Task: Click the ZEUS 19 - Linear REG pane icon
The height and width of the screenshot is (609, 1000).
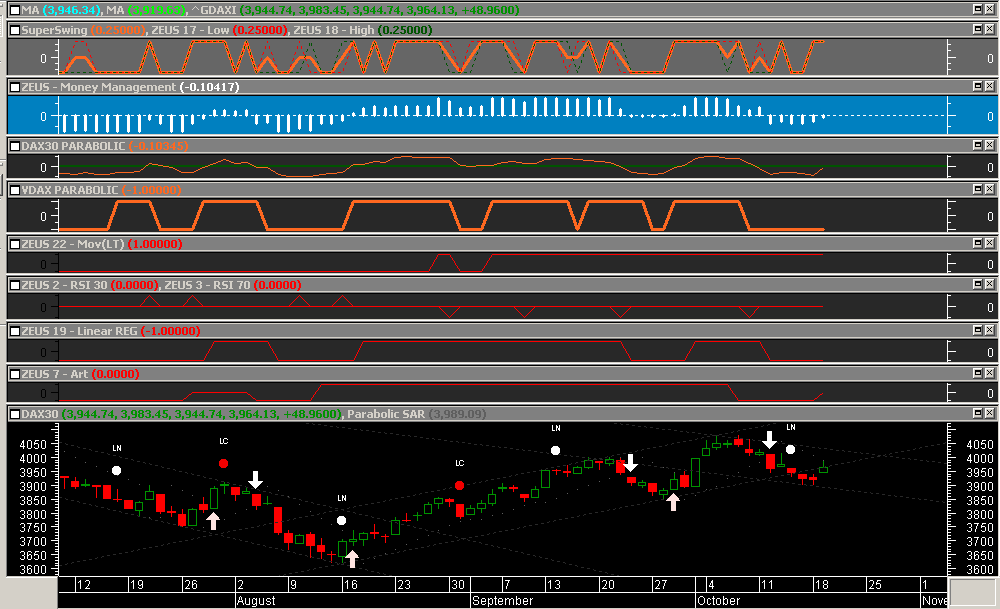Action: pos(14,331)
